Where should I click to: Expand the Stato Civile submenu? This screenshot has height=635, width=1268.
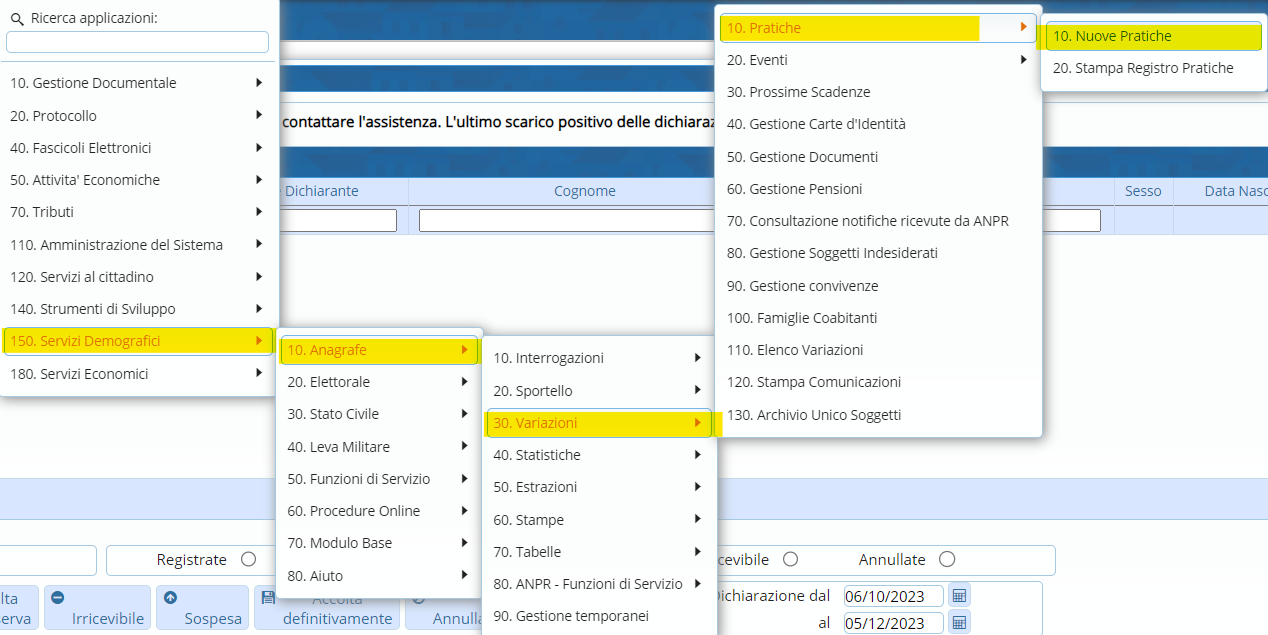[x=464, y=414]
